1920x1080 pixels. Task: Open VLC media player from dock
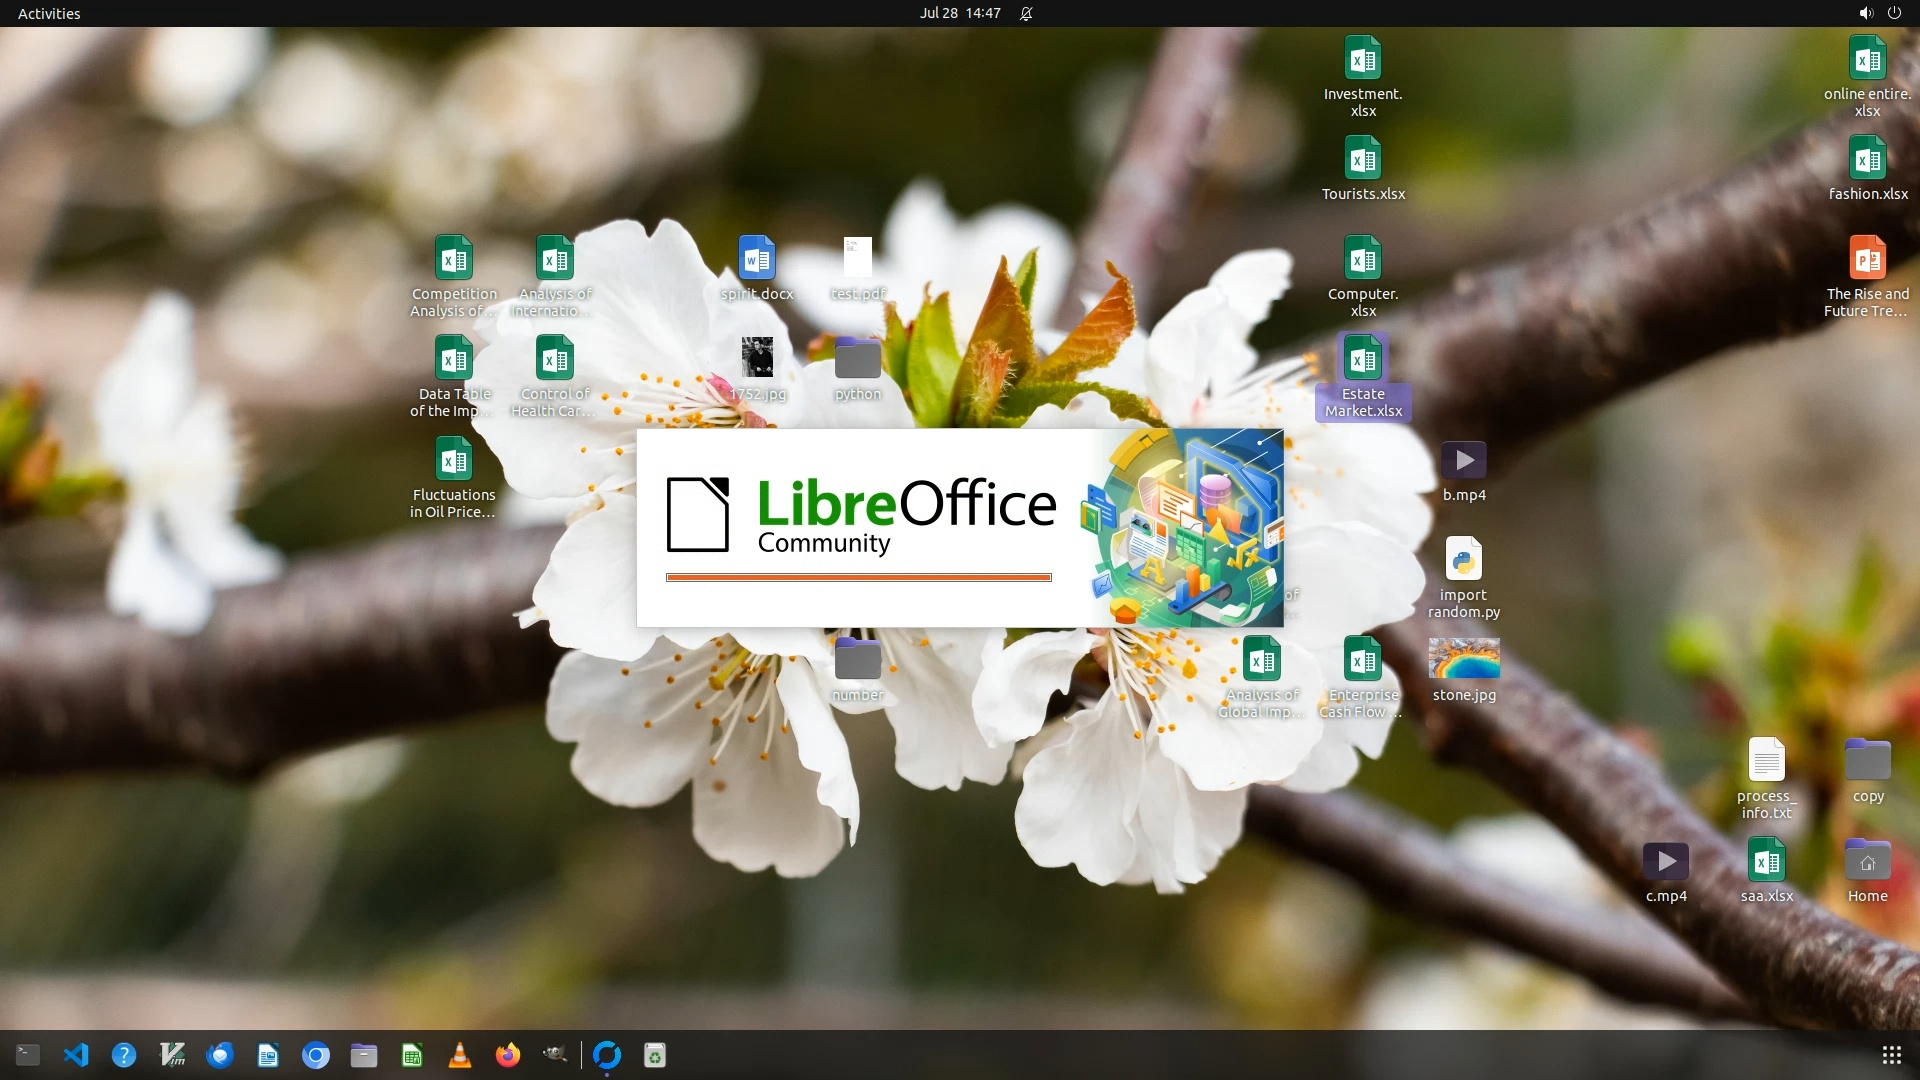(460, 1055)
